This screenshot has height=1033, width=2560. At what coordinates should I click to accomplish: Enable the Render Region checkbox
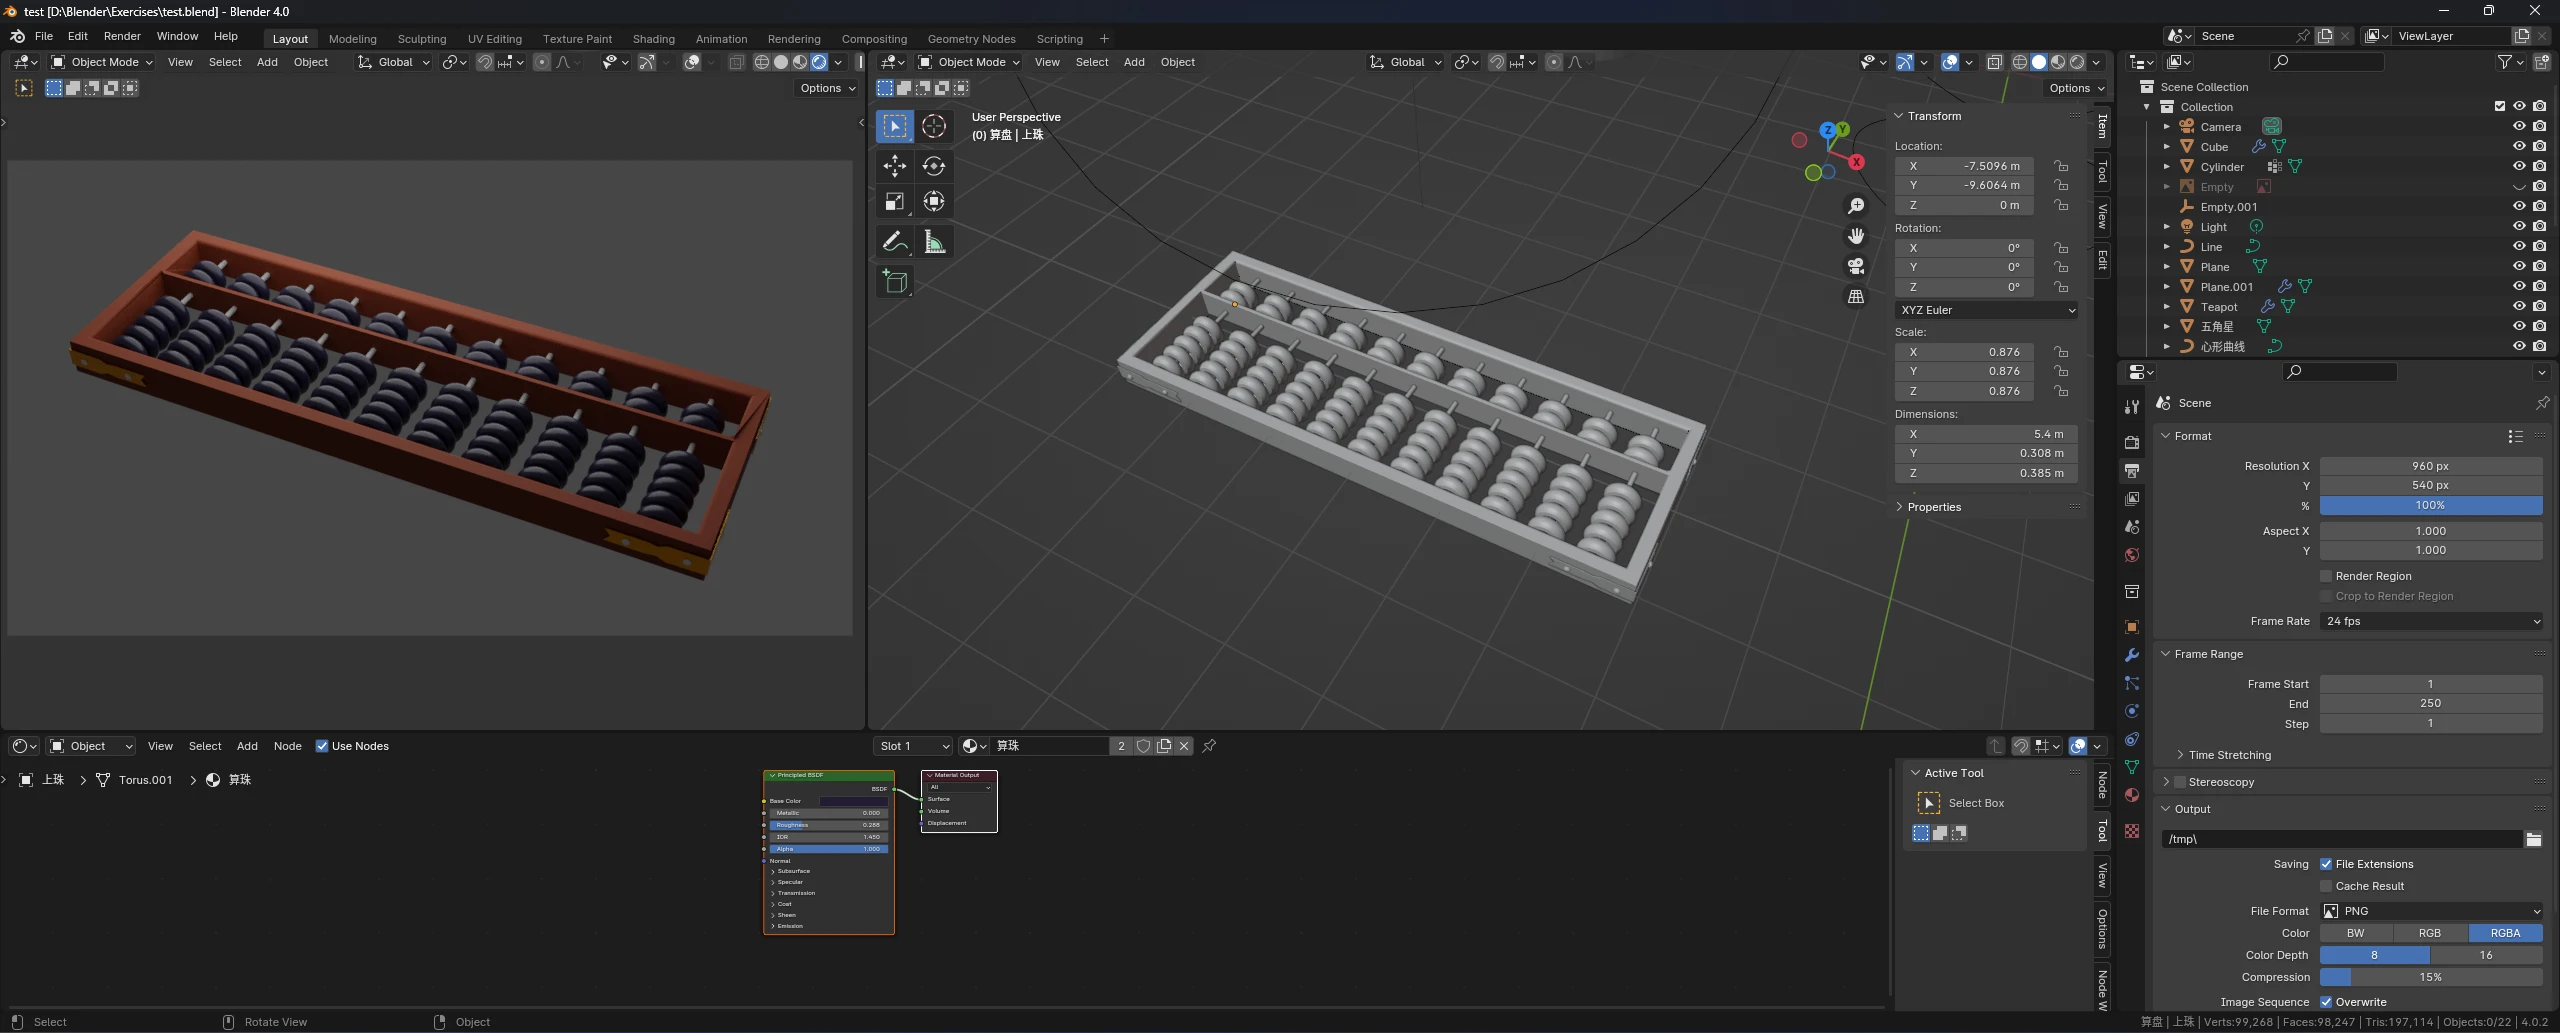pos(2326,576)
